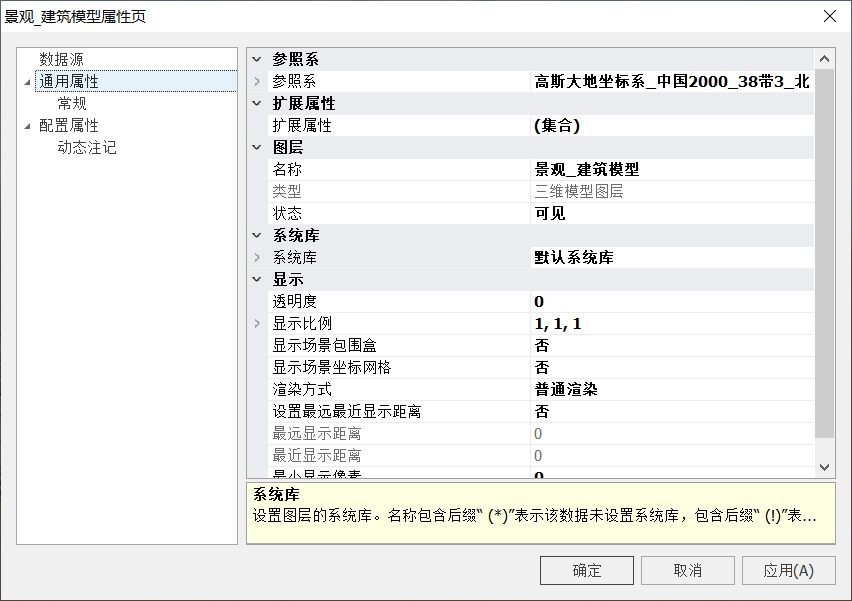
Task: Expand the 显示比例 property row
Action: 257,324
